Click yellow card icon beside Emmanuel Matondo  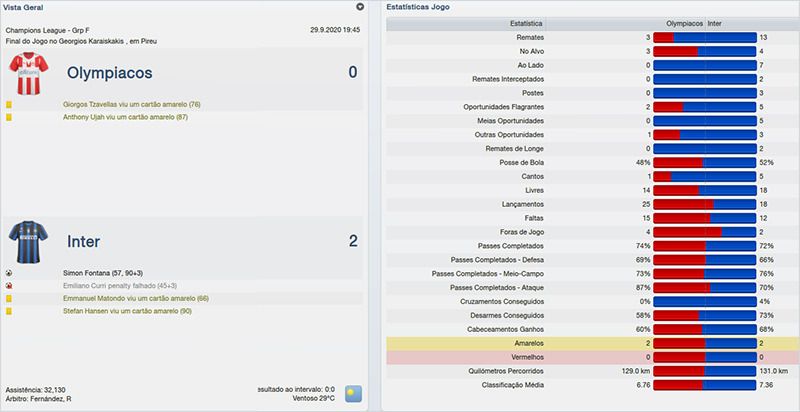pos(9,299)
